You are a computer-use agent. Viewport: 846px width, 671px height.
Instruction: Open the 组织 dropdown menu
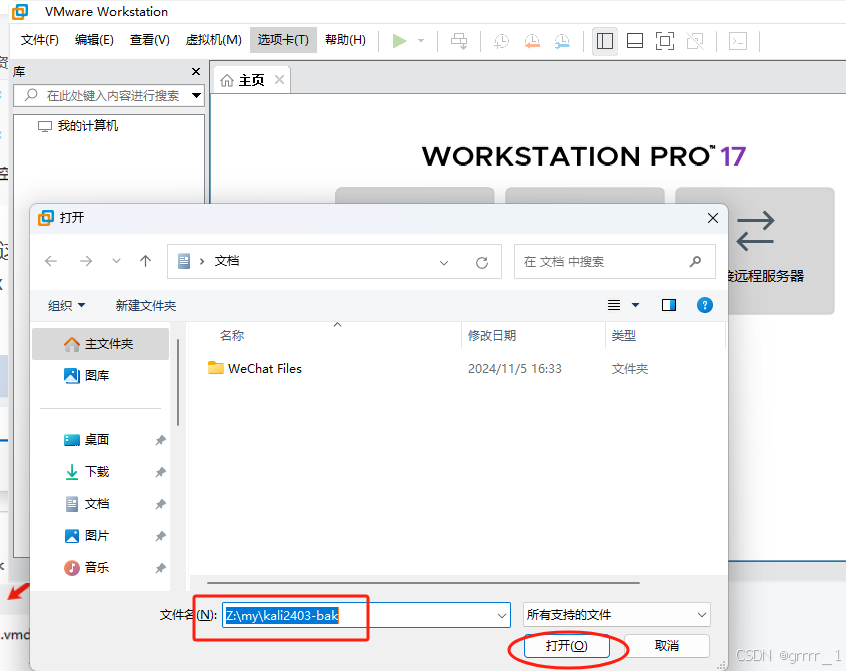pos(66,305)
